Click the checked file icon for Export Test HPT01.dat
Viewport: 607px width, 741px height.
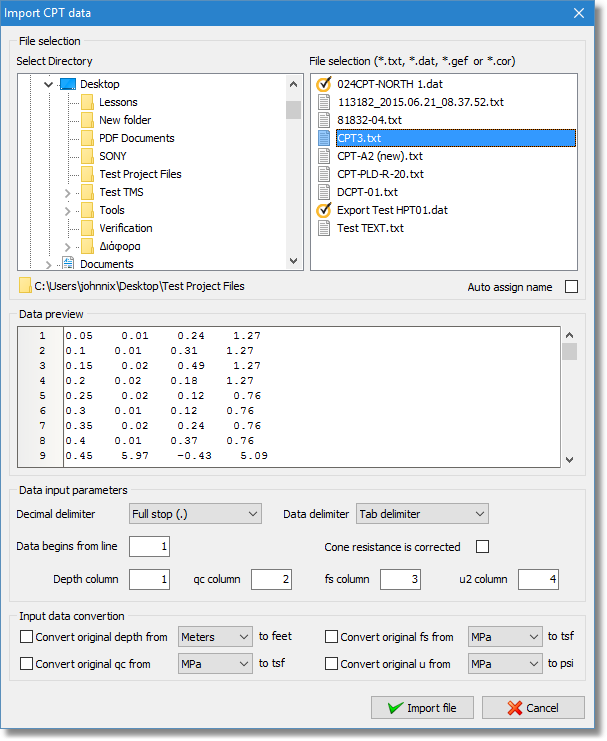point(323,210)
